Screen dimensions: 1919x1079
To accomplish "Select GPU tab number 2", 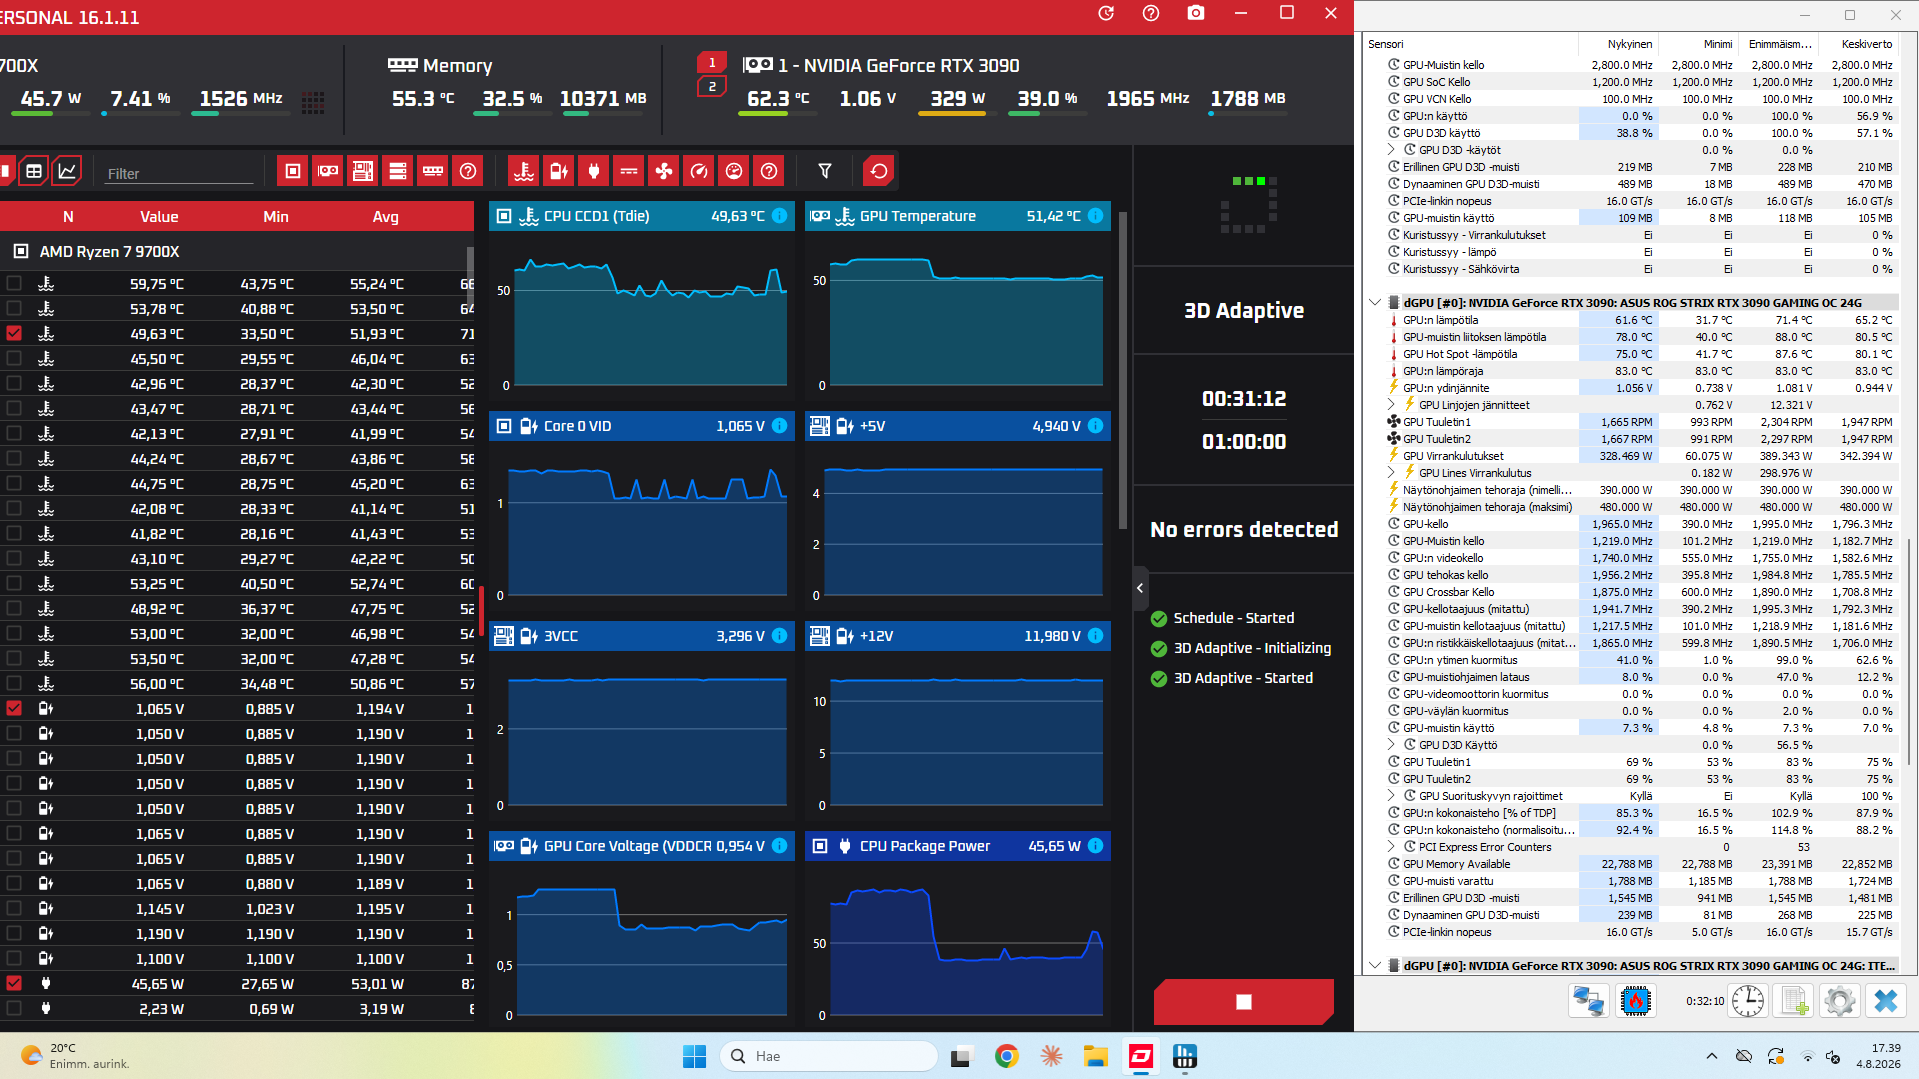I will coord(712,87).
